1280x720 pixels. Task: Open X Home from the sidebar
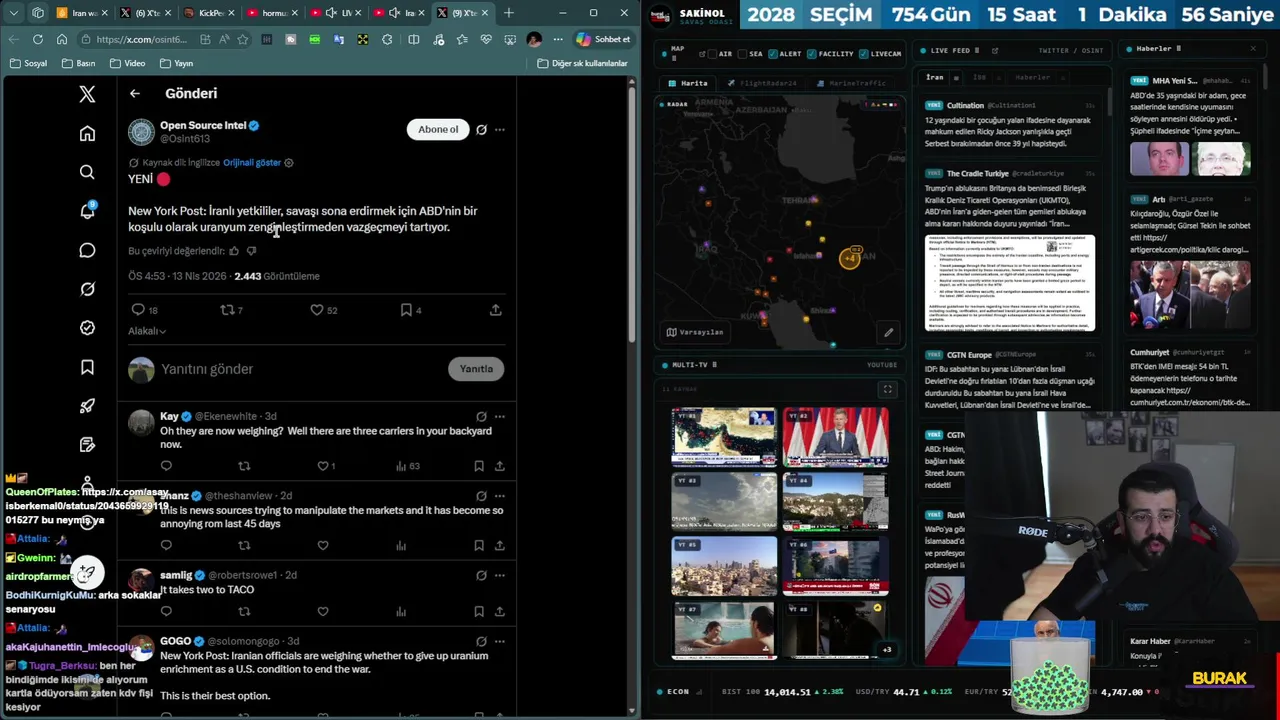[x=87, y=134]
